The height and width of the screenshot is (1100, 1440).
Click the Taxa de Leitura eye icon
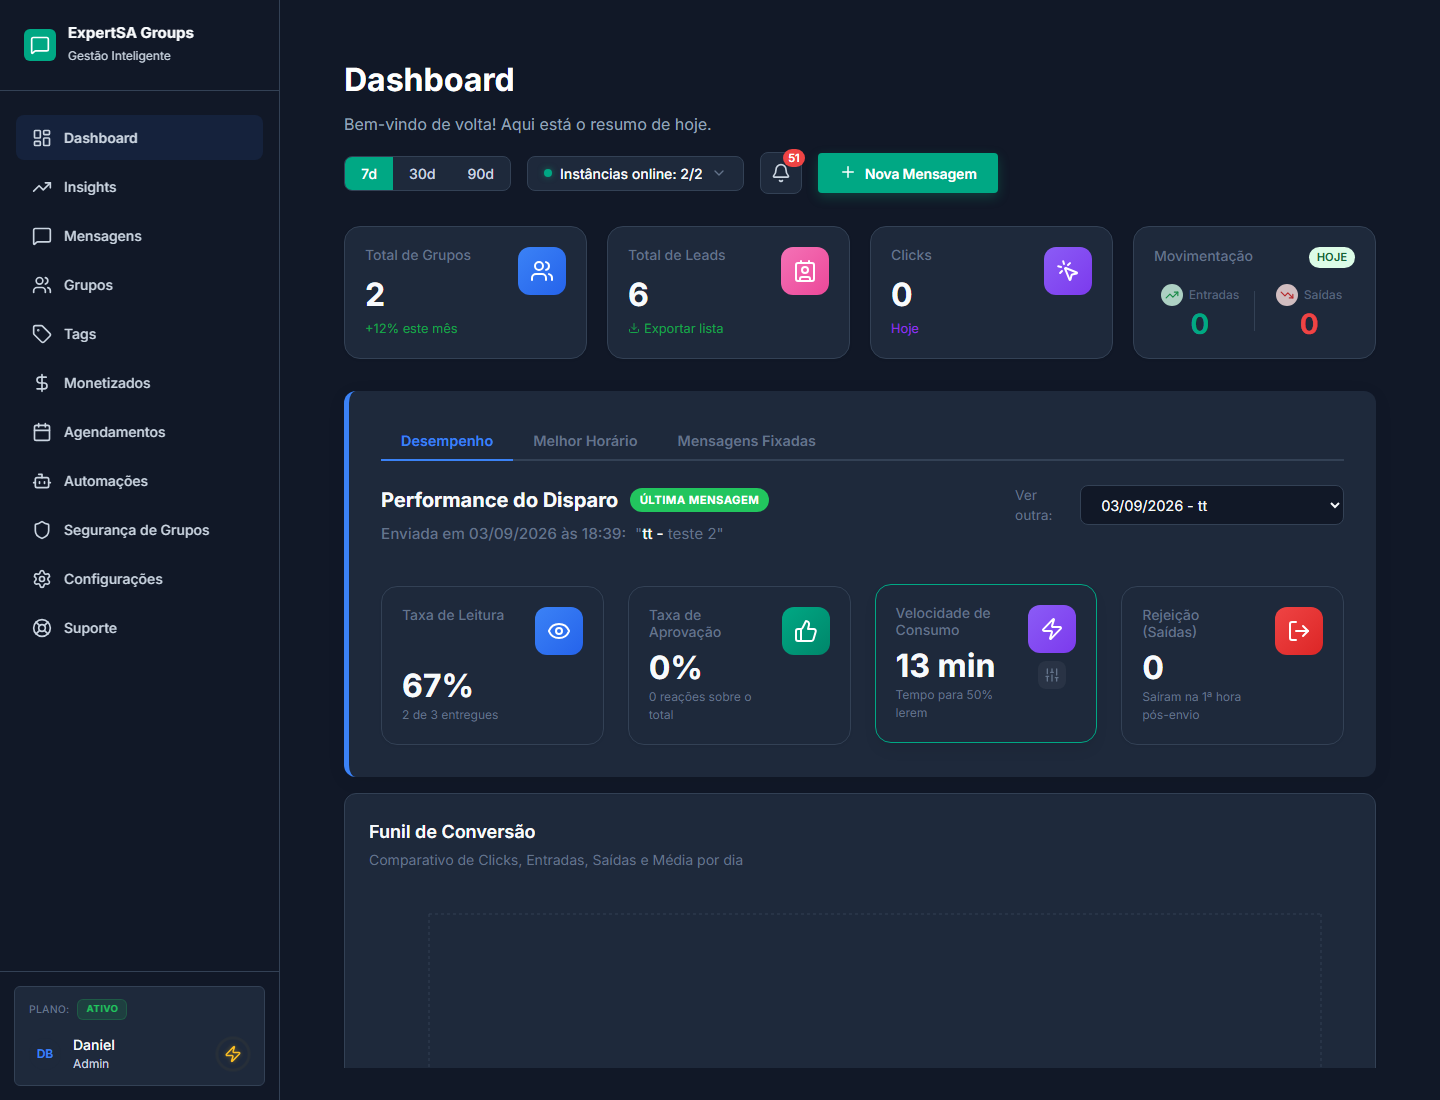tap(559, 631)
